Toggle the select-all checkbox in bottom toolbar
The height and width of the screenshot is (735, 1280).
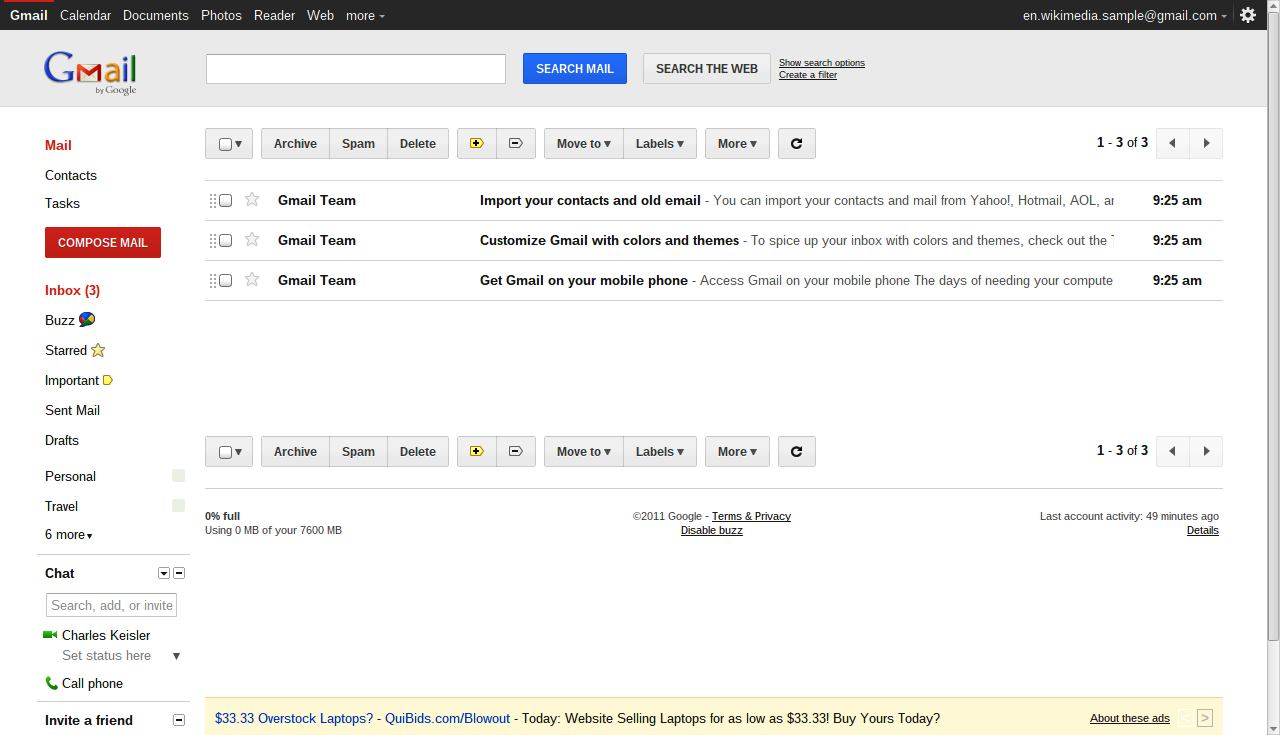pyautogui.click(x=225, y=452)
